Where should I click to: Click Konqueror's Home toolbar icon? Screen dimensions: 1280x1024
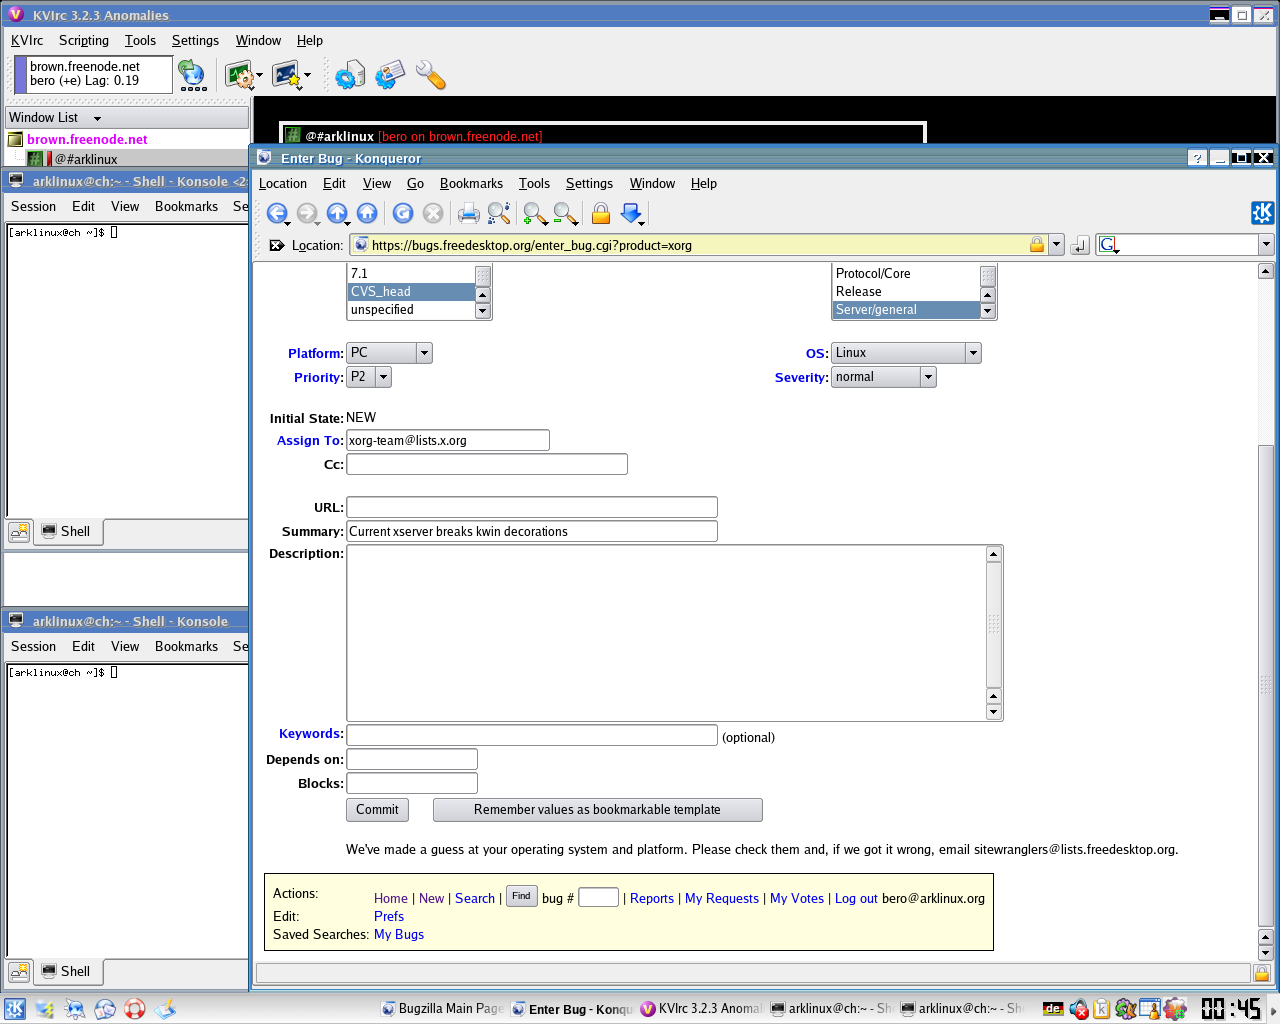coord(367,213)
